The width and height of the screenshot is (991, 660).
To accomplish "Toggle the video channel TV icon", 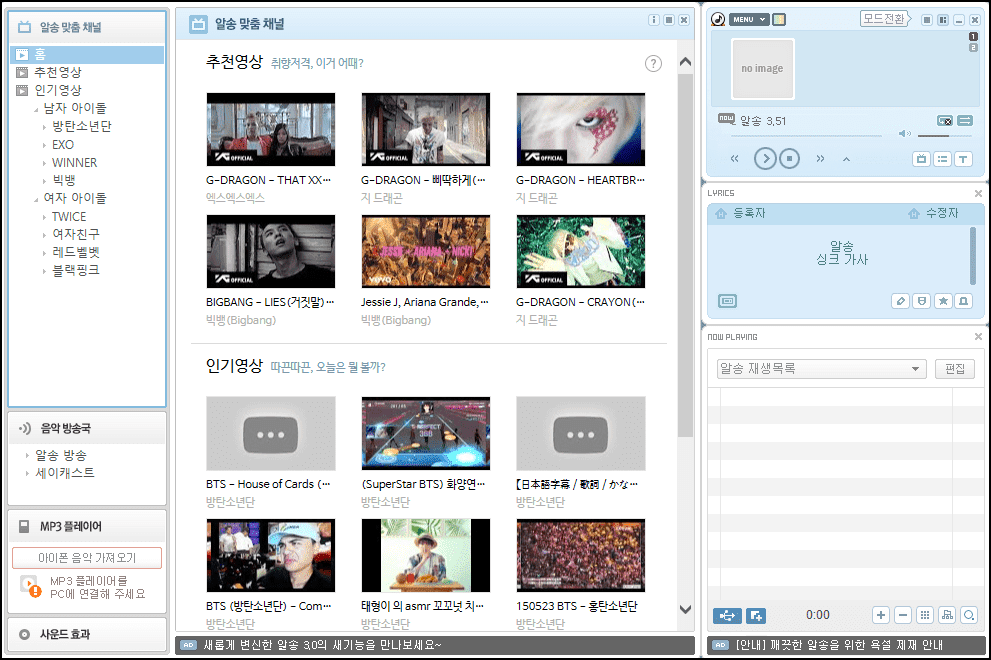I will tap(921, 159).
